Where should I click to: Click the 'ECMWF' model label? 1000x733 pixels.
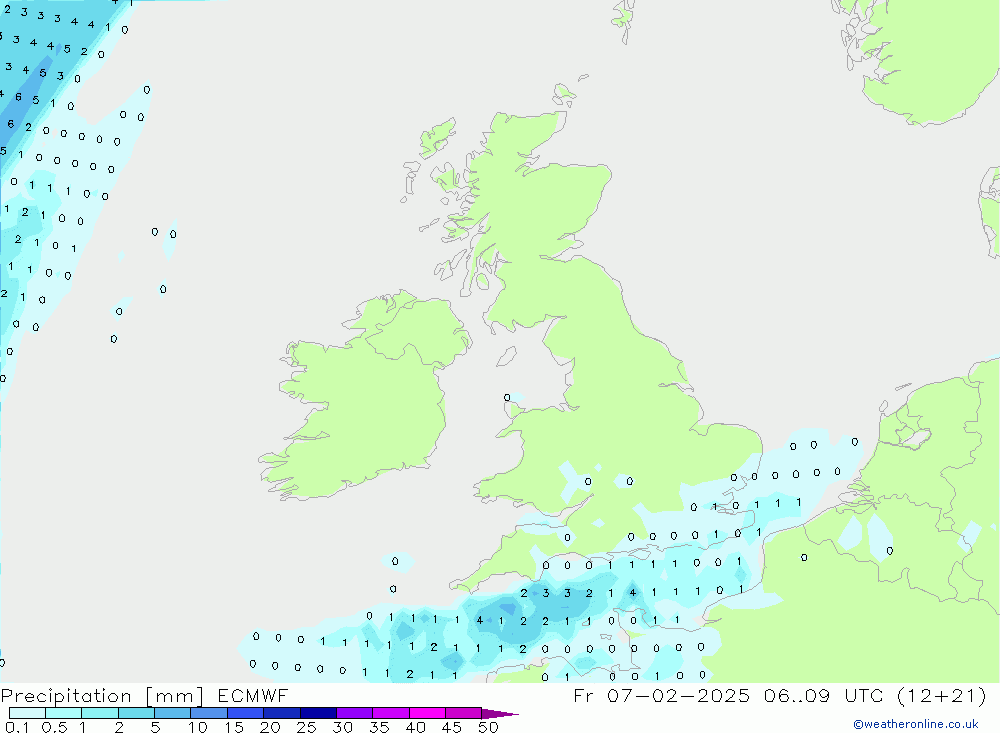(x=253, y=695)
